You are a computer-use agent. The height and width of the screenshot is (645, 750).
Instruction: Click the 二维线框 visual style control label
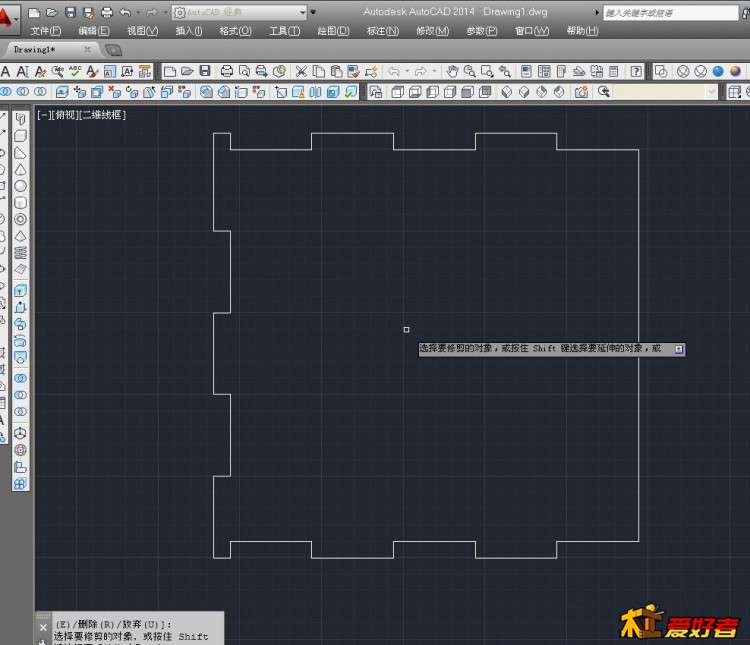point(102,115)
